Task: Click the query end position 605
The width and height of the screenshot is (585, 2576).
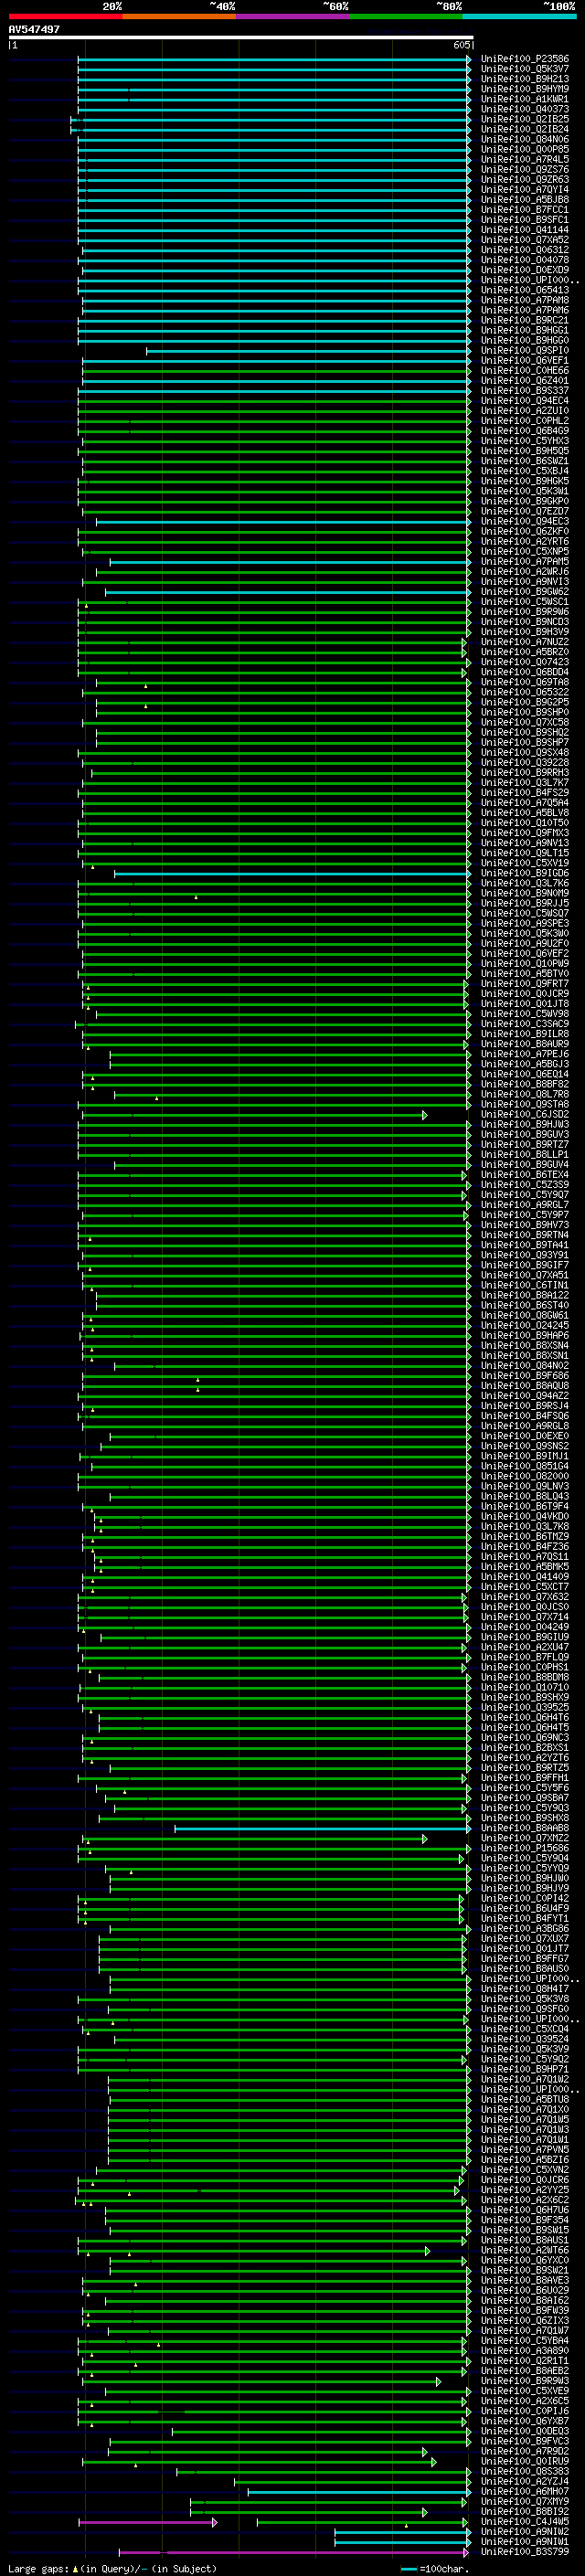Action: [x=461, y=45]
